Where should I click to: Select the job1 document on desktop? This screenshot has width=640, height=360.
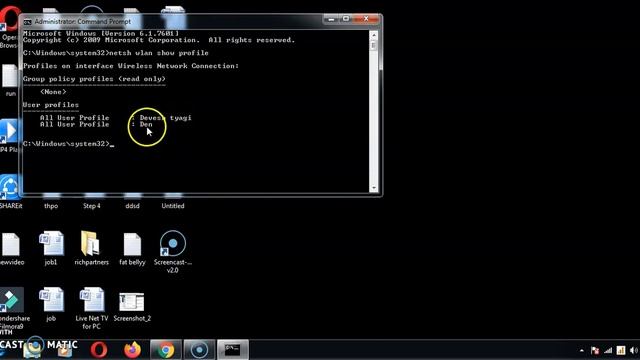(51, 248)
